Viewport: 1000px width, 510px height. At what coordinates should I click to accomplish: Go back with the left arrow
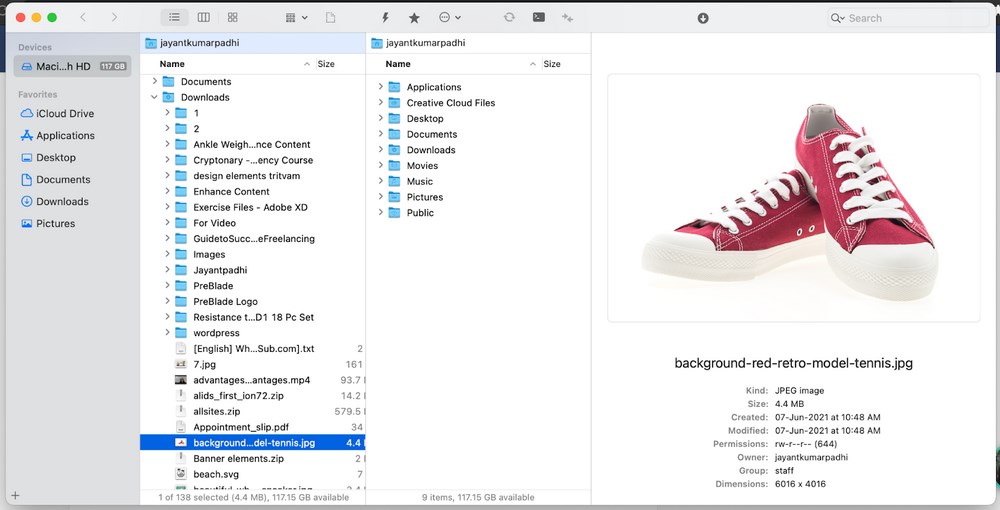(83, 17)
